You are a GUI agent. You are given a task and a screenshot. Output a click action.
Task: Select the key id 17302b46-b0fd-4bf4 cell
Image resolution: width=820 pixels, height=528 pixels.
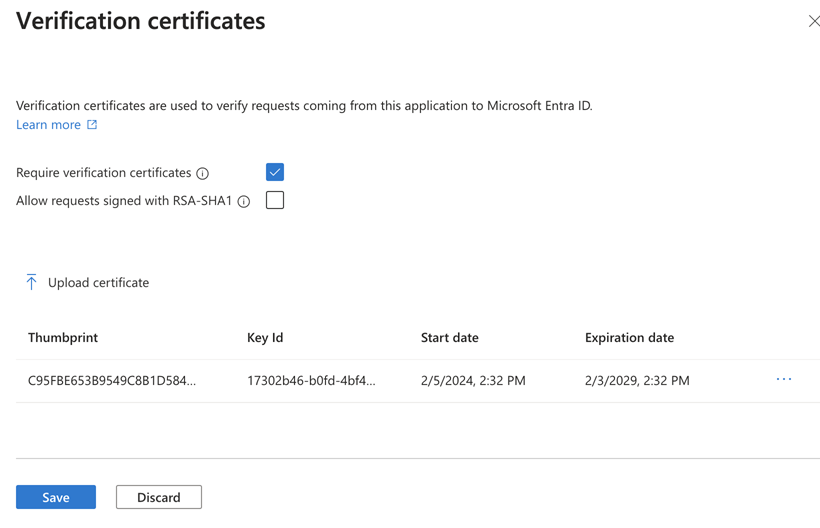(x=311, y=381)
